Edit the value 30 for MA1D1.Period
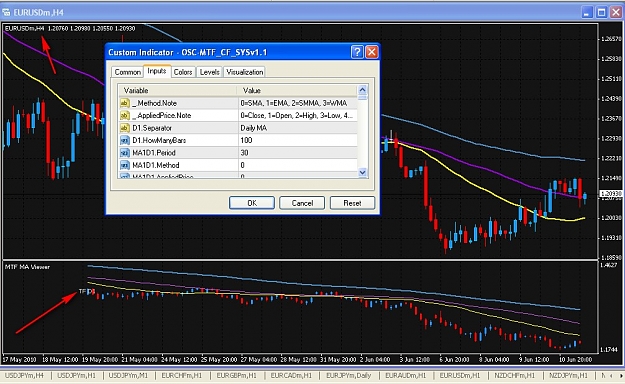The width and height of the screenshot is (625, 384). 298,153
